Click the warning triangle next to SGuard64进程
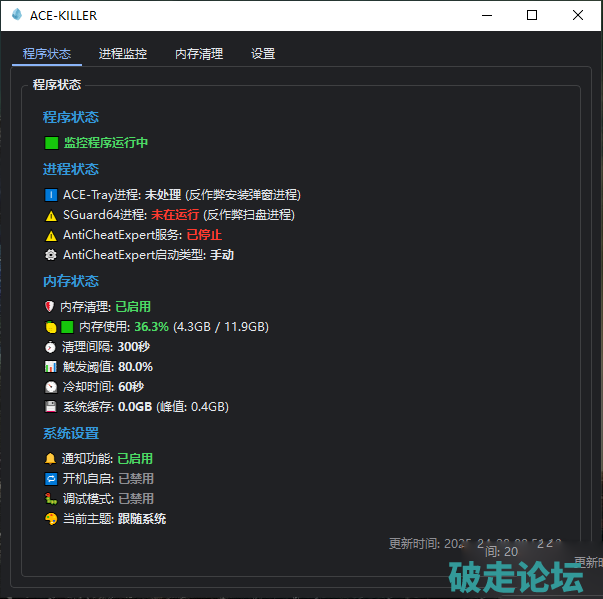 click(x=51, y=215)
